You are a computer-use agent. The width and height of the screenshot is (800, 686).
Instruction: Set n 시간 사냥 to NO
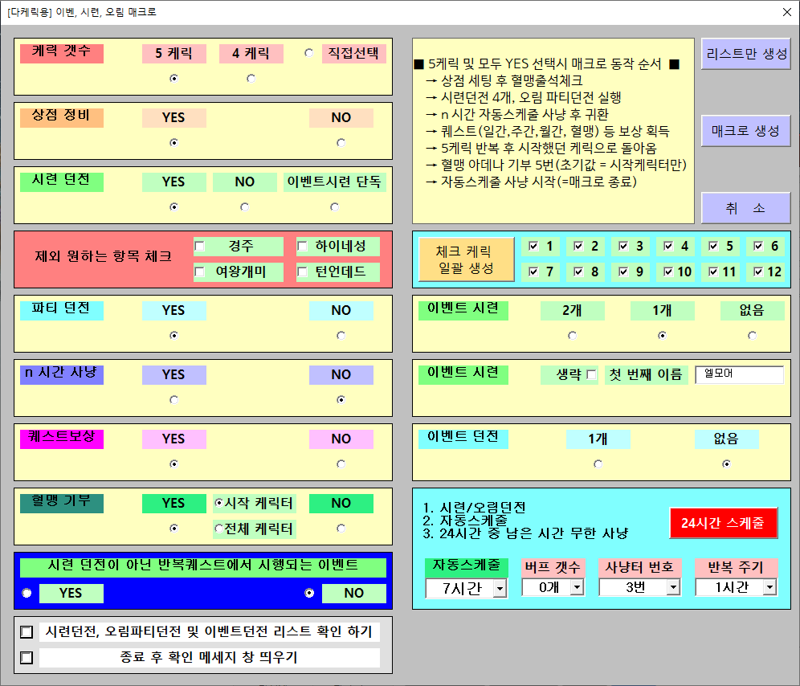click(x=341, y=400)
